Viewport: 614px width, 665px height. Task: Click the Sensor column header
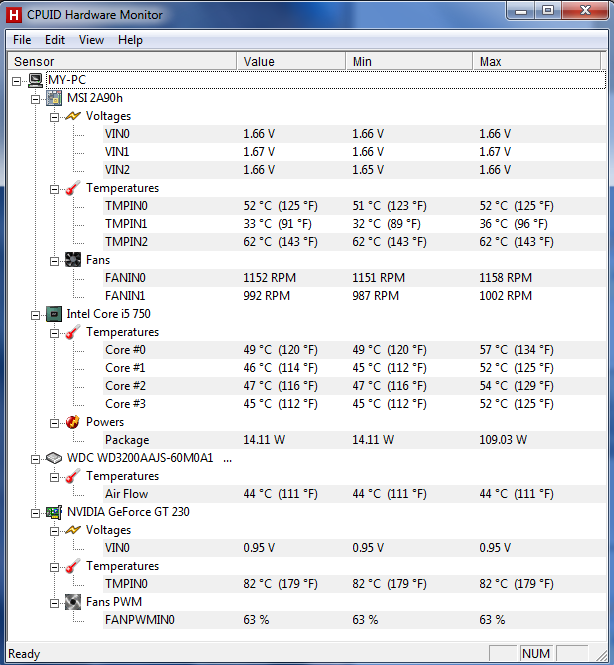click(122, 61)
